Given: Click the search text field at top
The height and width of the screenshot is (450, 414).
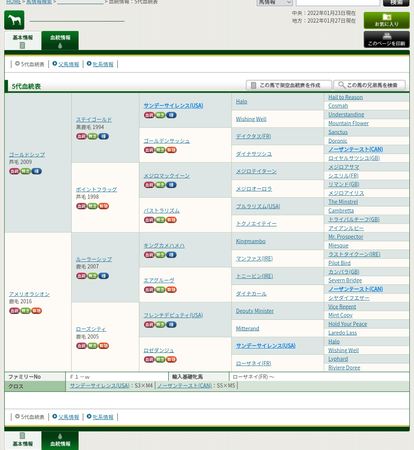Looking at the screenshot, I should pos(338,2).
